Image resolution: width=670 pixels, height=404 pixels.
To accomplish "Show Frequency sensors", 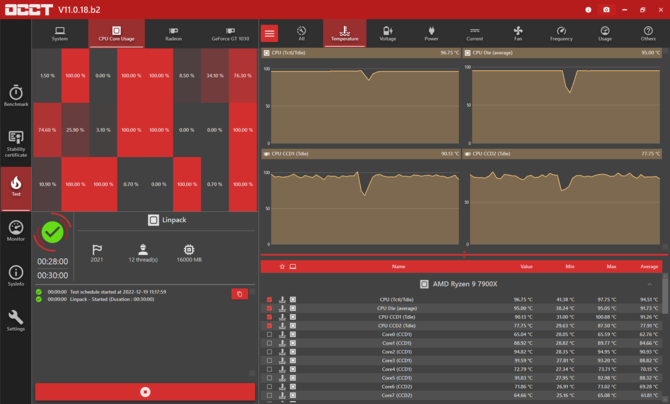I will point(561,33).
